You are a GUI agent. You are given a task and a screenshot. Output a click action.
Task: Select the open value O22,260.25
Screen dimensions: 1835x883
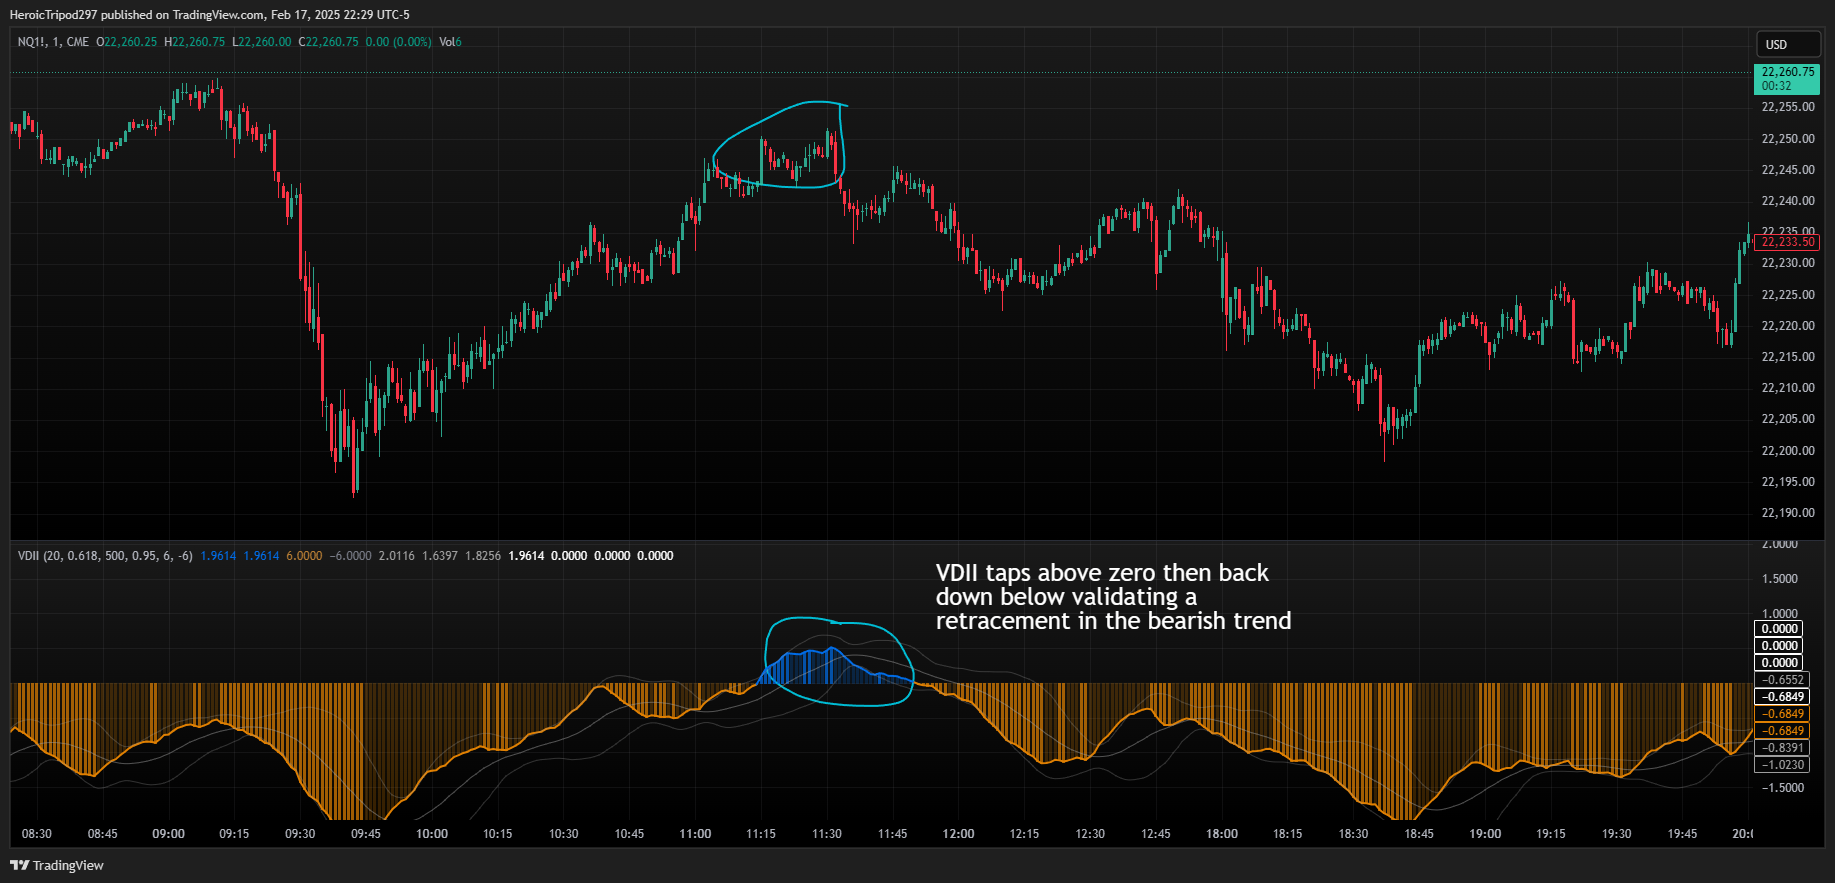pyautogui.click(x=127, y=42)
